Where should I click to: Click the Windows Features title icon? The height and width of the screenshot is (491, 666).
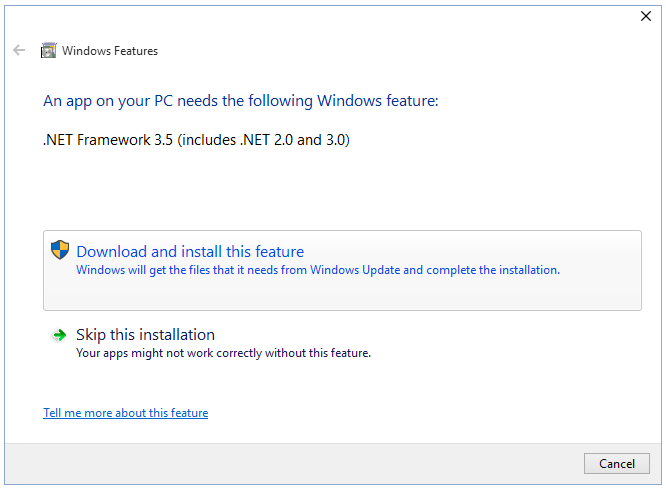click(48, 51)
